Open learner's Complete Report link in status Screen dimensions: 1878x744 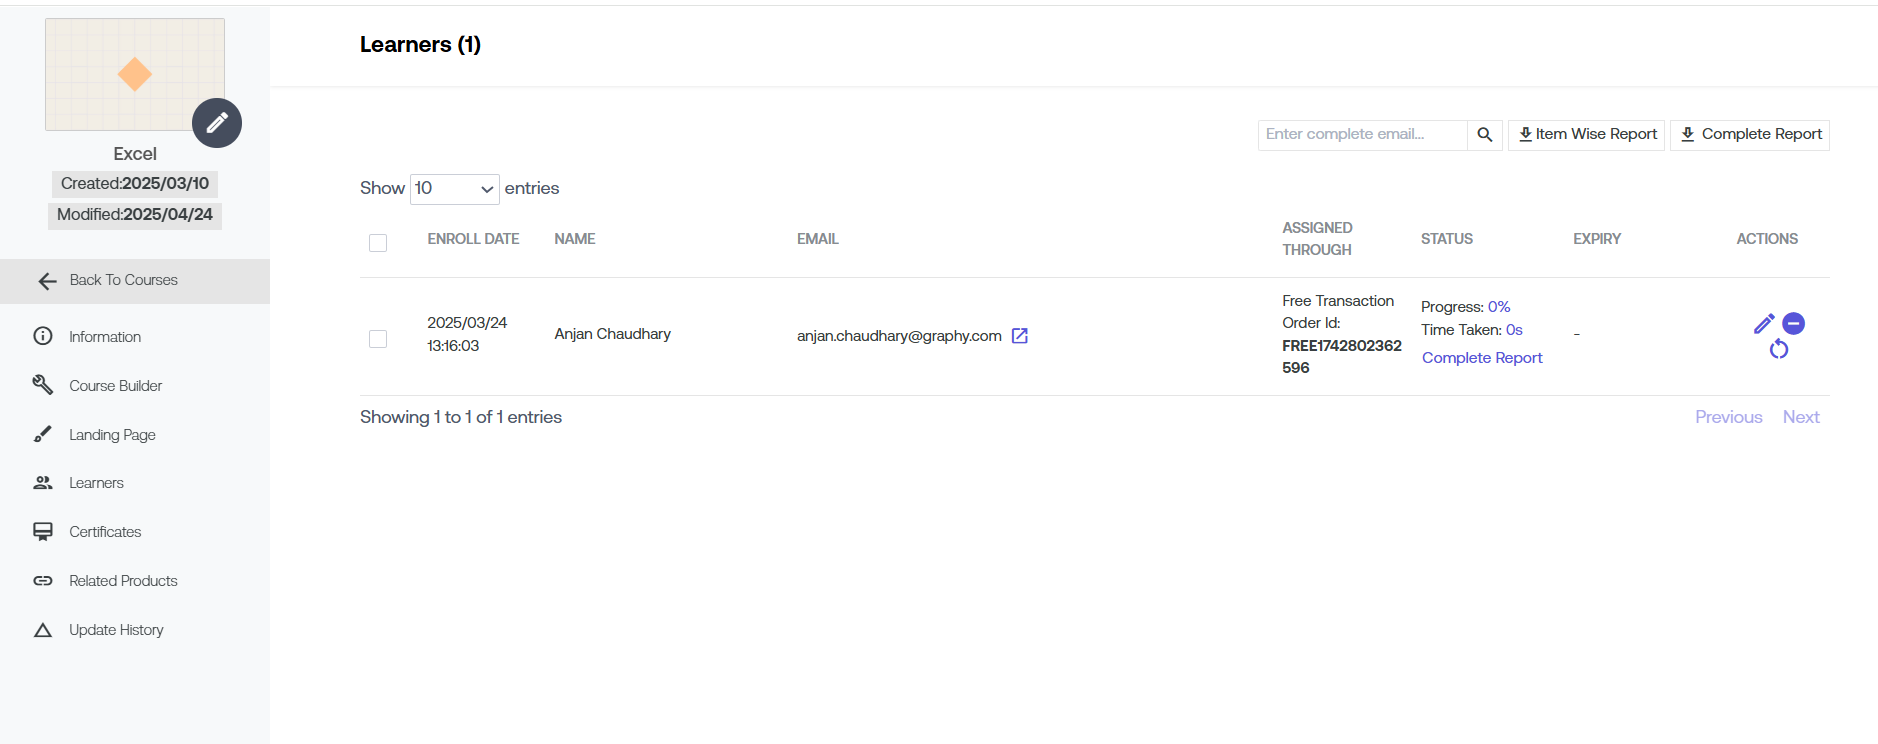(x=1482, y=358)
